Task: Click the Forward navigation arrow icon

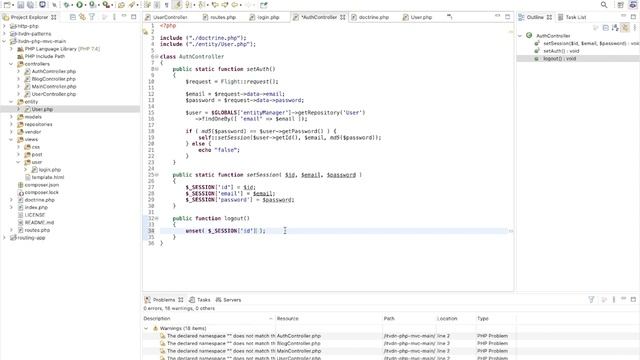Action: tap(248, 5)
